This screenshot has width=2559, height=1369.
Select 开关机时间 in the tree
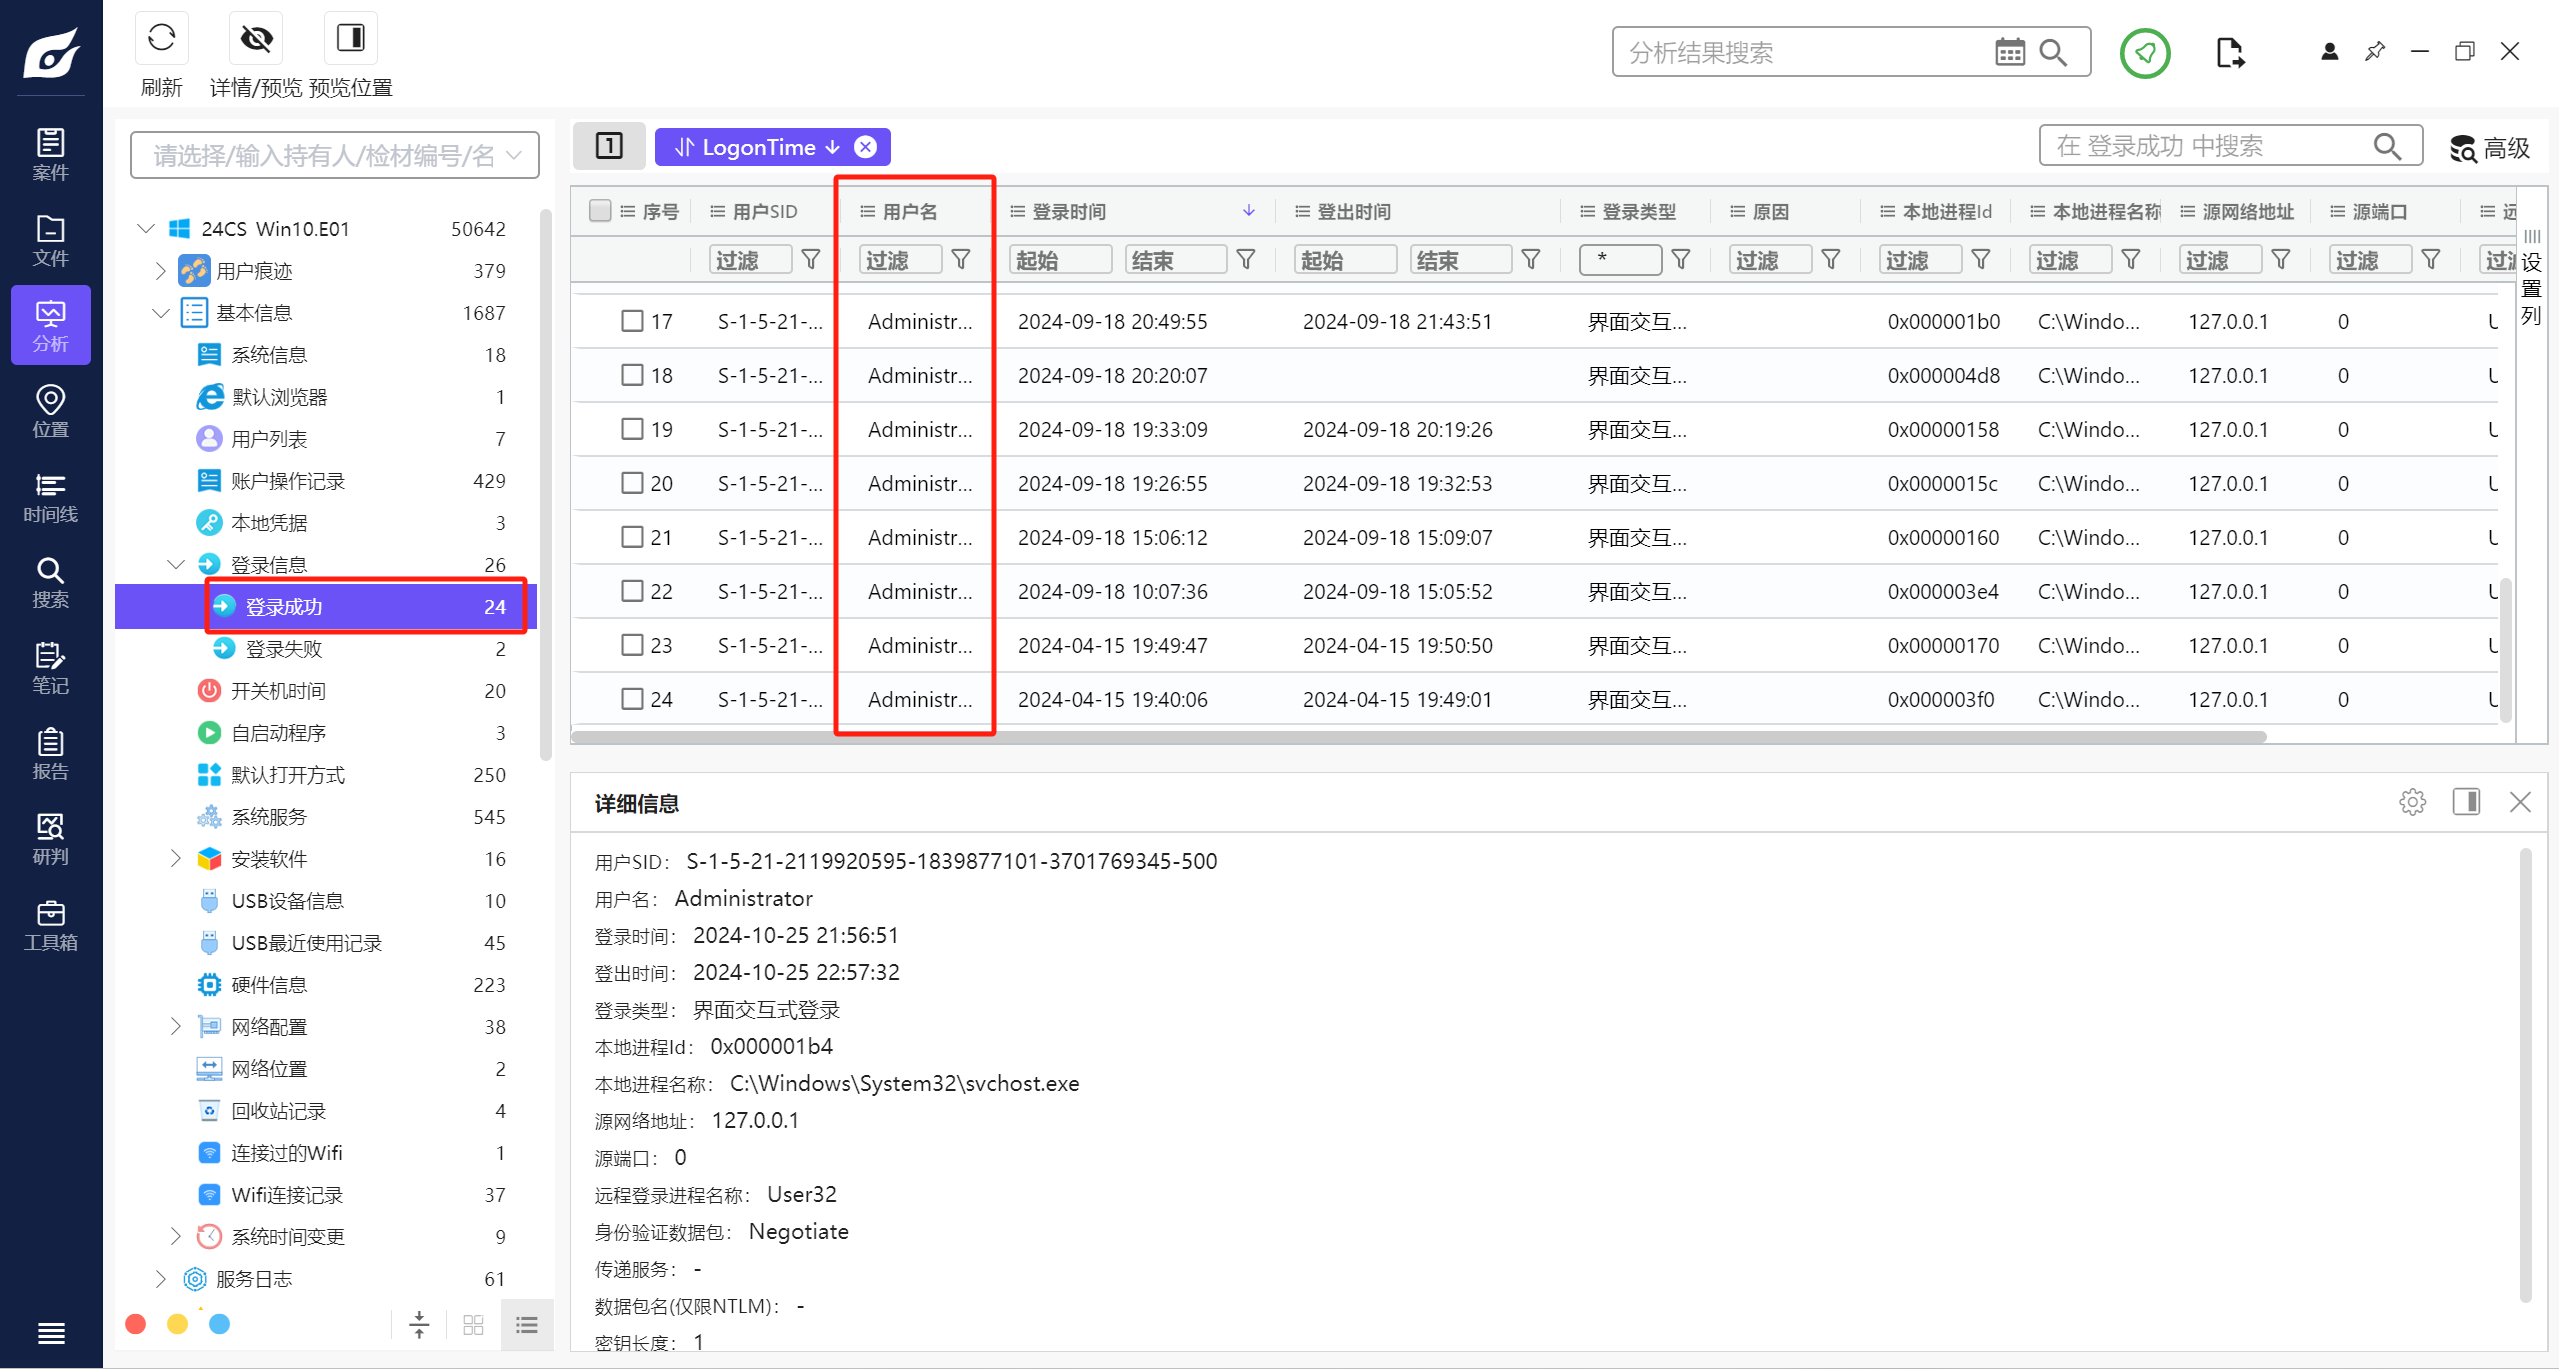pos(278,691)
